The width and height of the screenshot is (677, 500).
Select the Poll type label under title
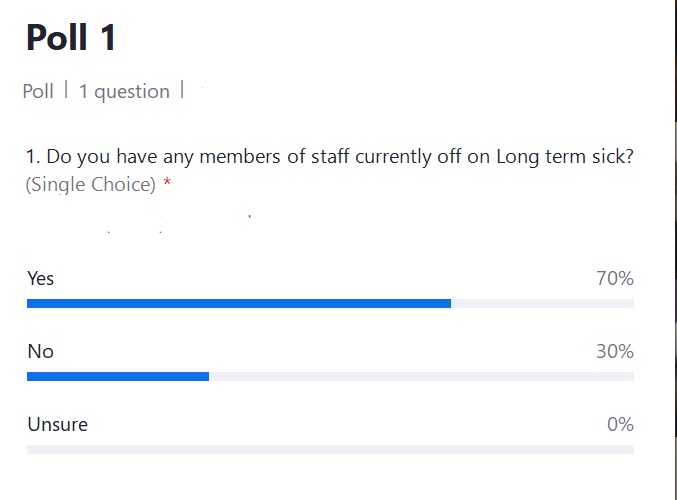38,91
